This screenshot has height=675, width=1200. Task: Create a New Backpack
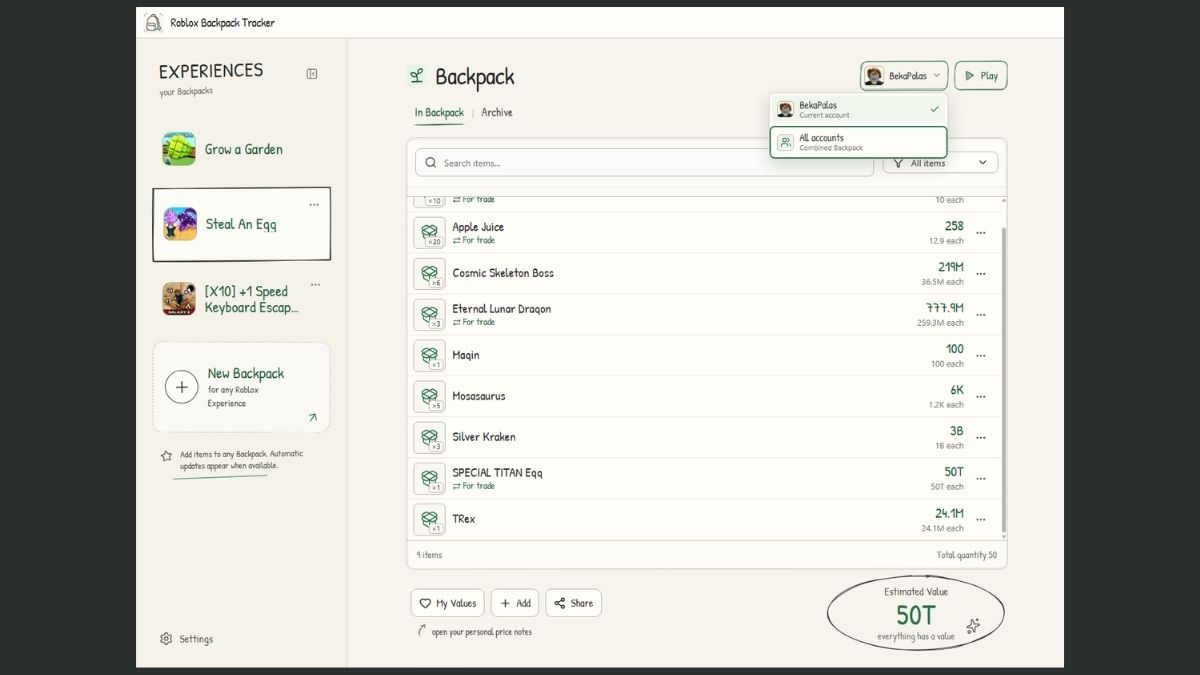pos(241,387)
